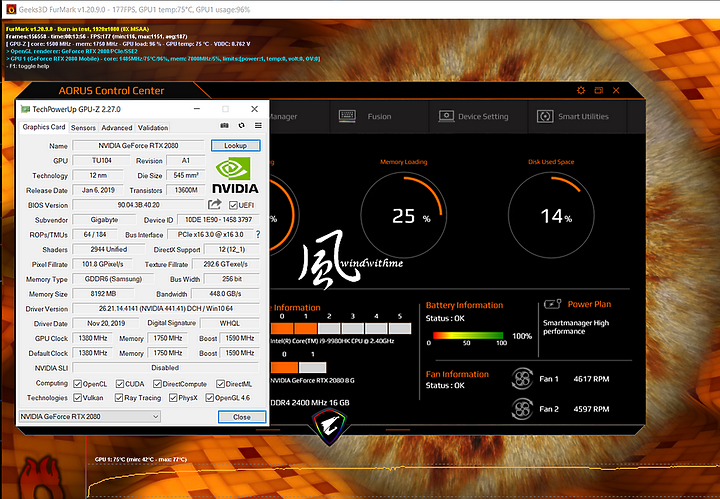Click the Fan 1 fan icon
This screenshot has height=499, width=720.
pos(522,379)
